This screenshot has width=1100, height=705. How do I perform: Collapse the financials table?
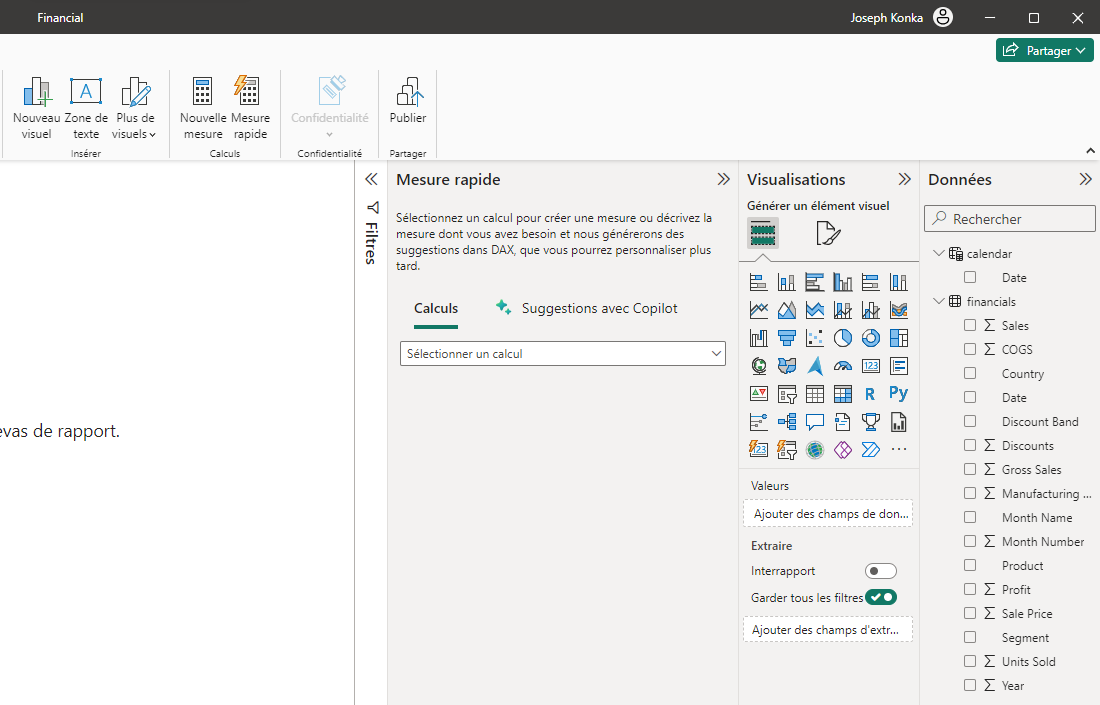pos(939,301)
